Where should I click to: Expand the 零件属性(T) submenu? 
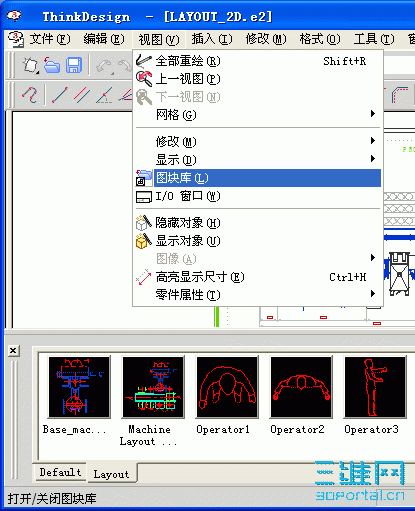(258, 295)
